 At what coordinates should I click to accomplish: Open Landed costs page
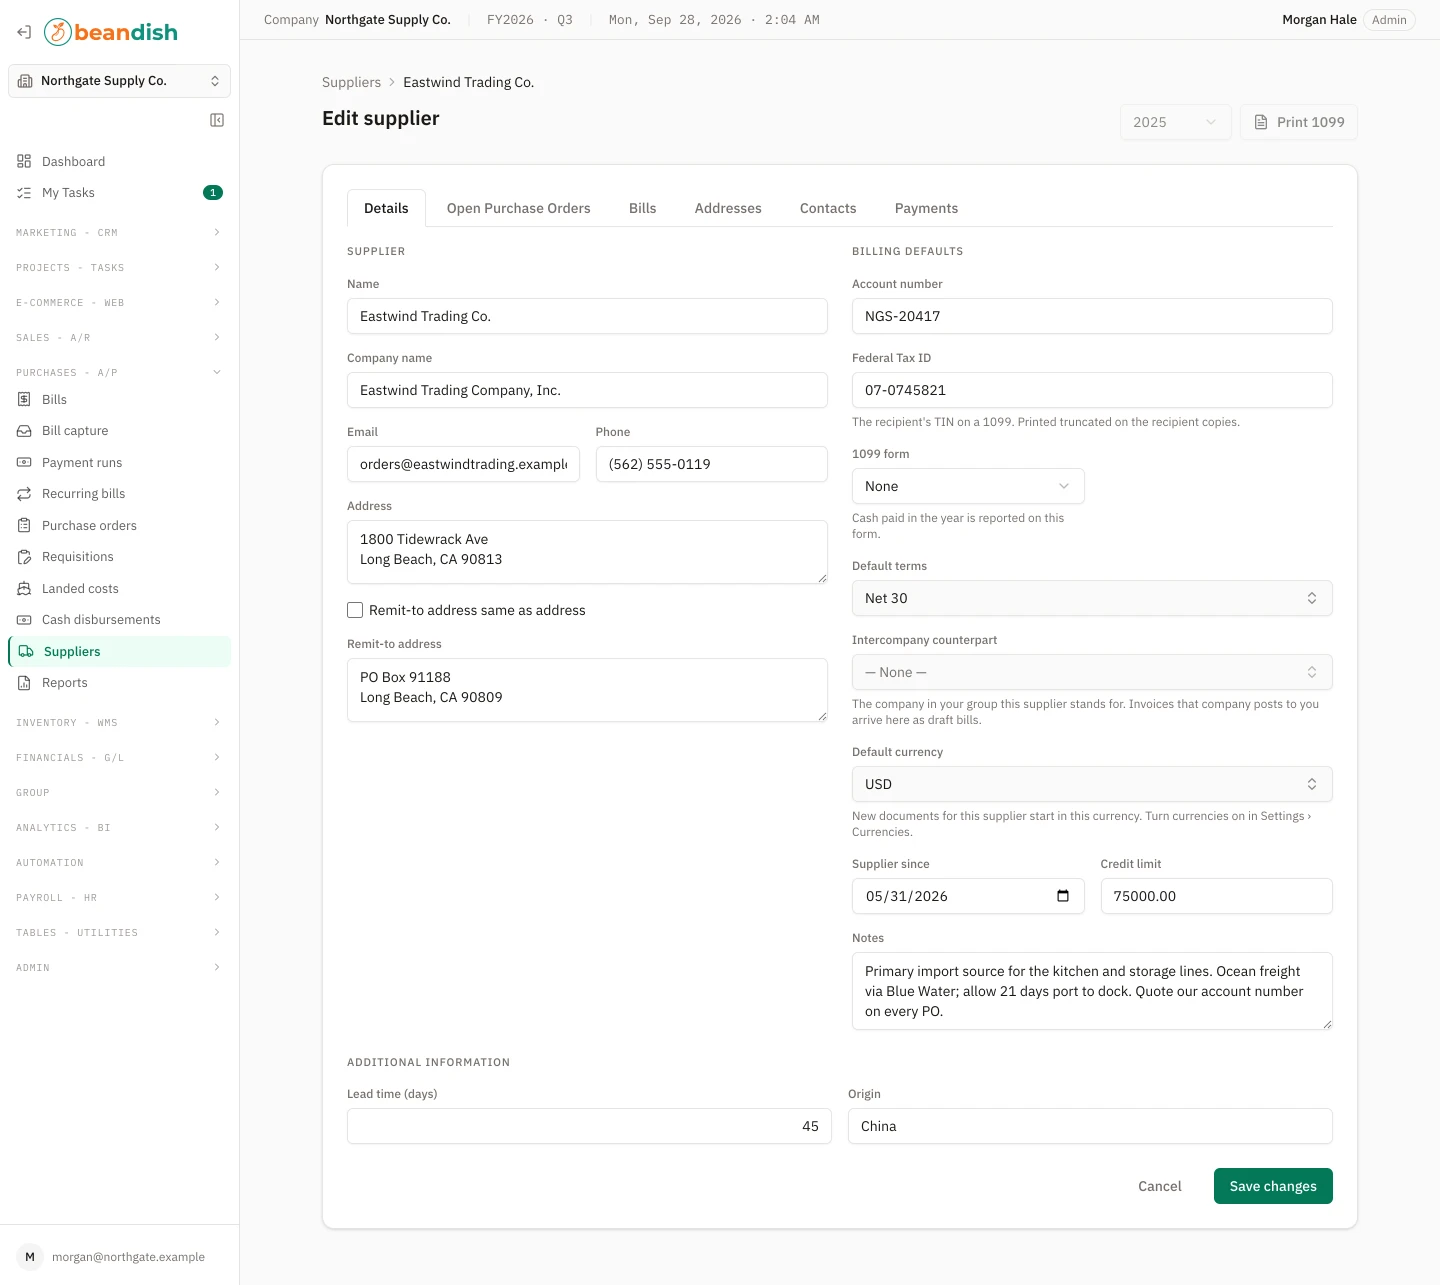[119, 588]
